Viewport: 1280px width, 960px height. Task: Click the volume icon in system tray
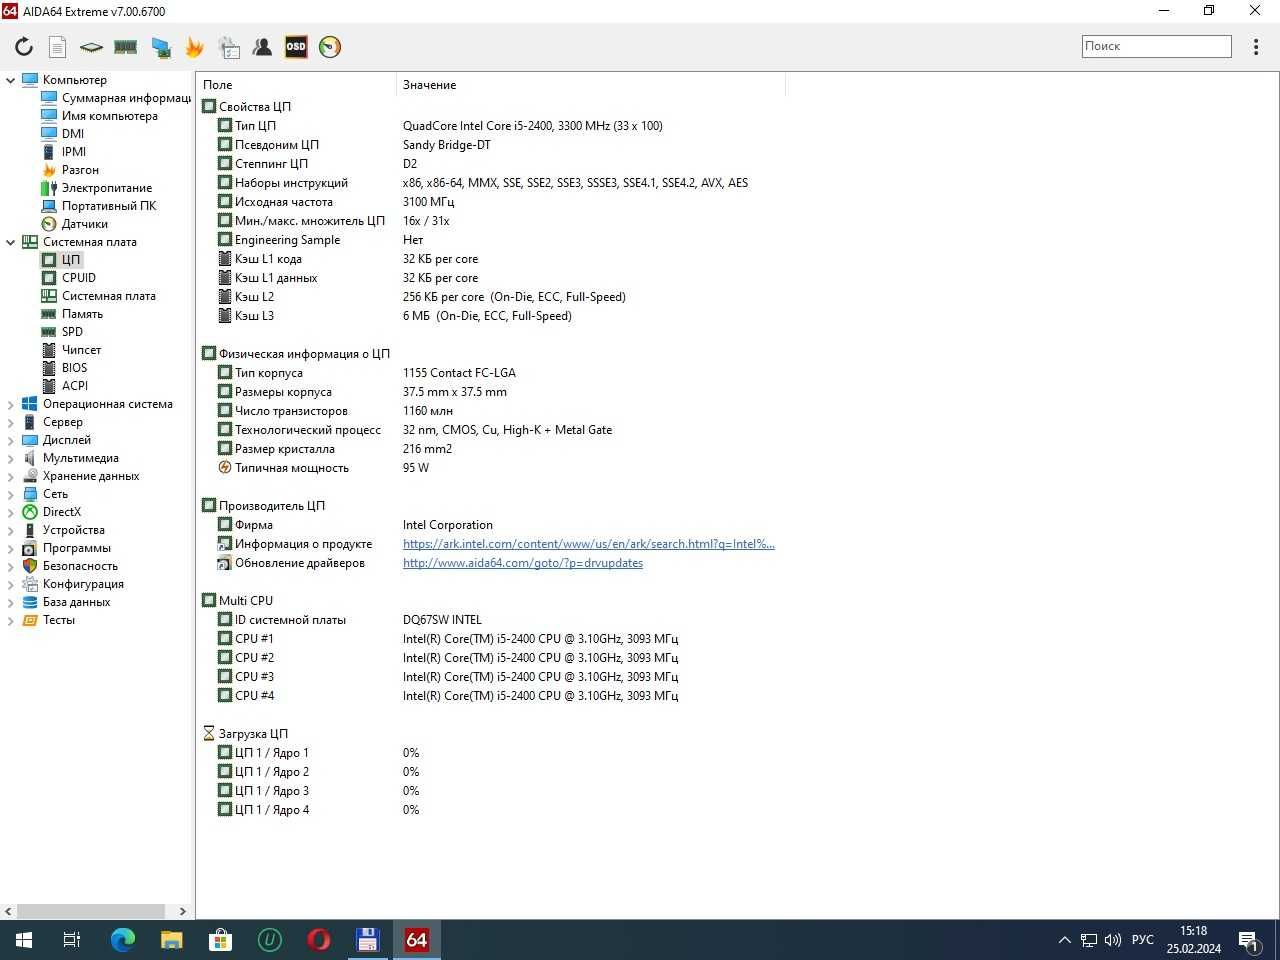pyautogui.click(x=1113, y=940)
